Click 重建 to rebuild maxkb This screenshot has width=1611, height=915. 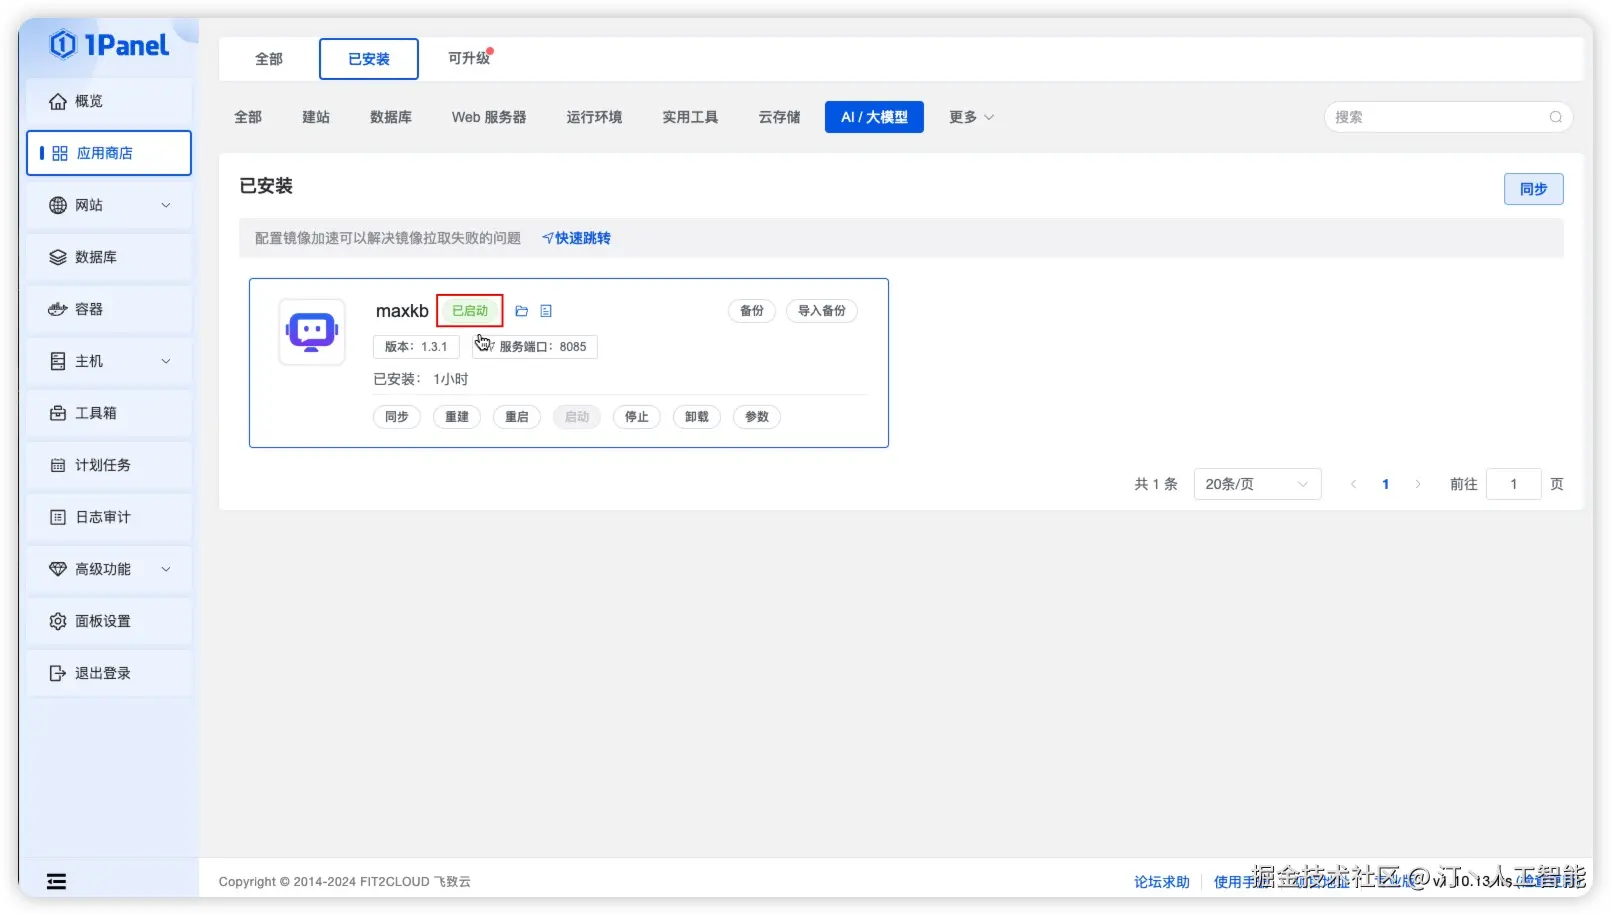[x=457, y=417]
